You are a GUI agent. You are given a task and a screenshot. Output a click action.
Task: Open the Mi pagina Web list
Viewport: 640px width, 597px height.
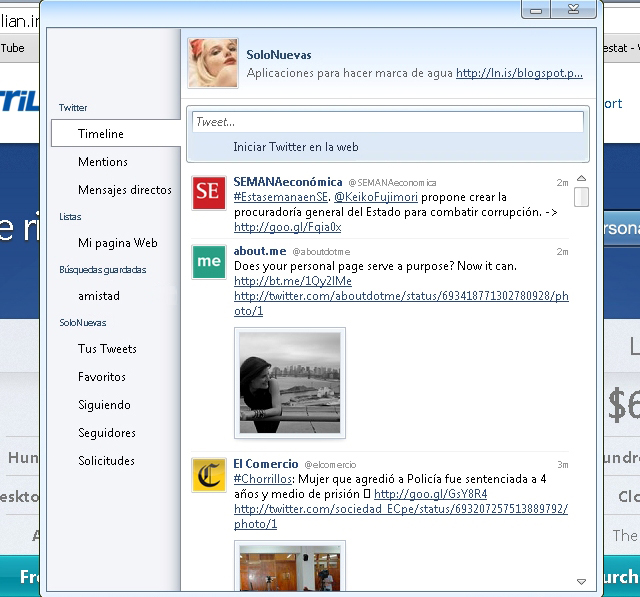pyautogui.click(x=118, y=243)
